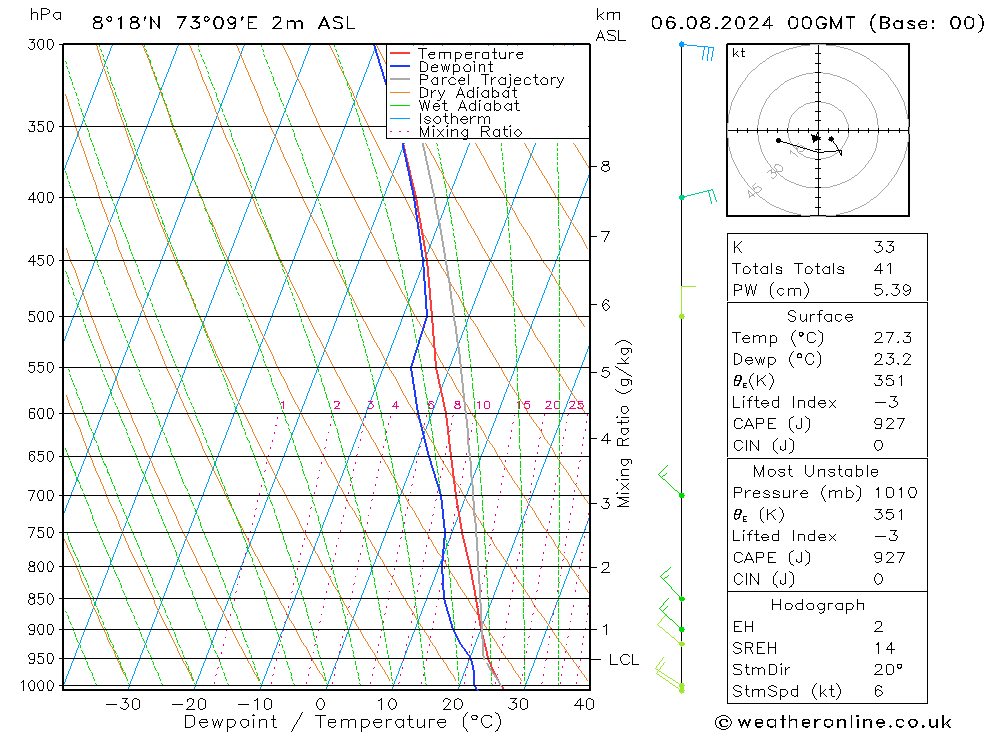
Task: Click the 'Temperature' legend entry
Action: coord(471,54)
